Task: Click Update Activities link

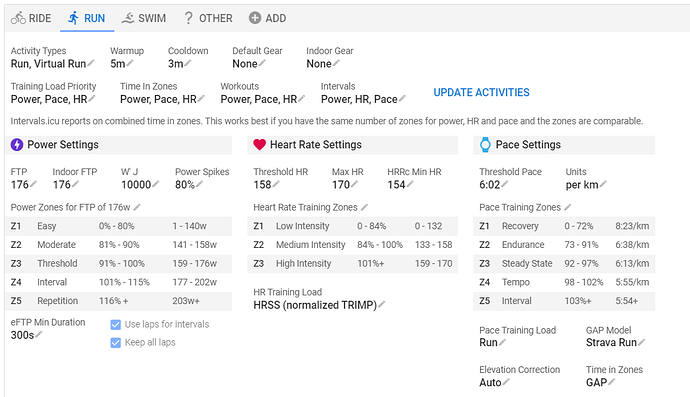Action: point(481,92)
